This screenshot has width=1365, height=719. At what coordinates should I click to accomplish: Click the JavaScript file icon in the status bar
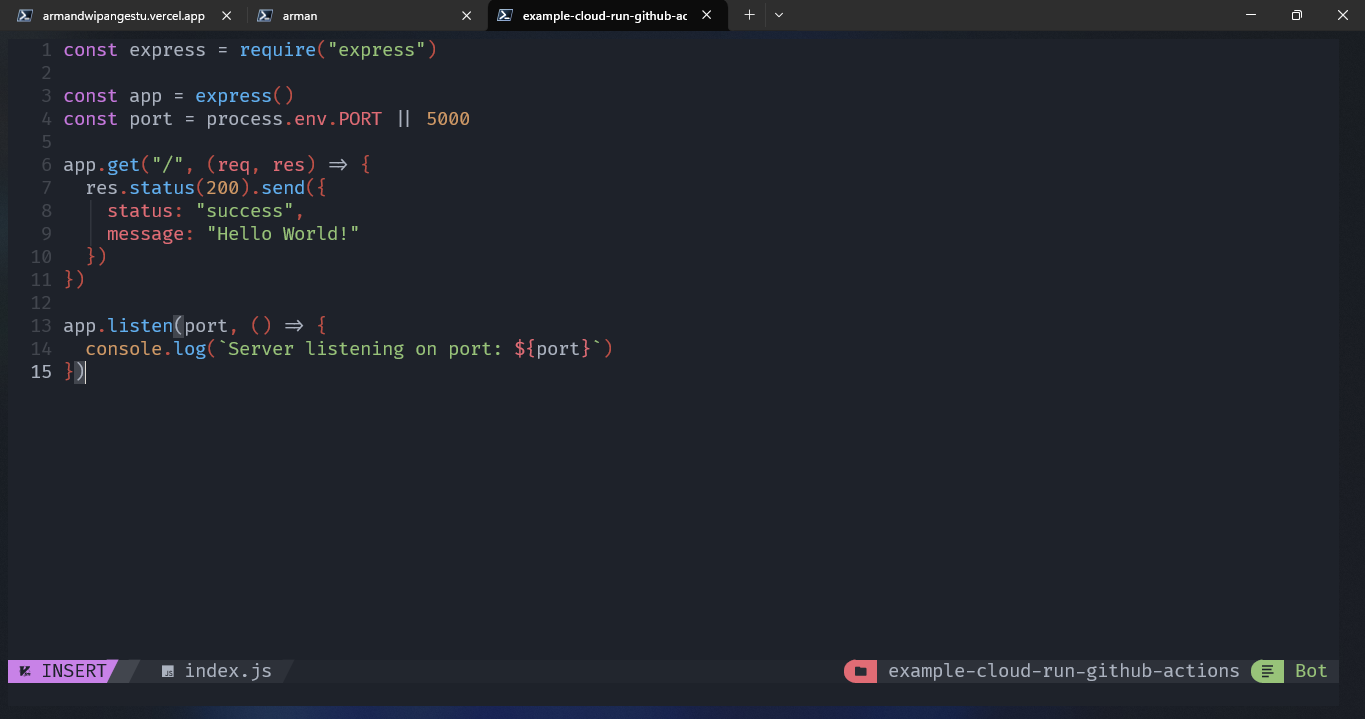point(167,671)
